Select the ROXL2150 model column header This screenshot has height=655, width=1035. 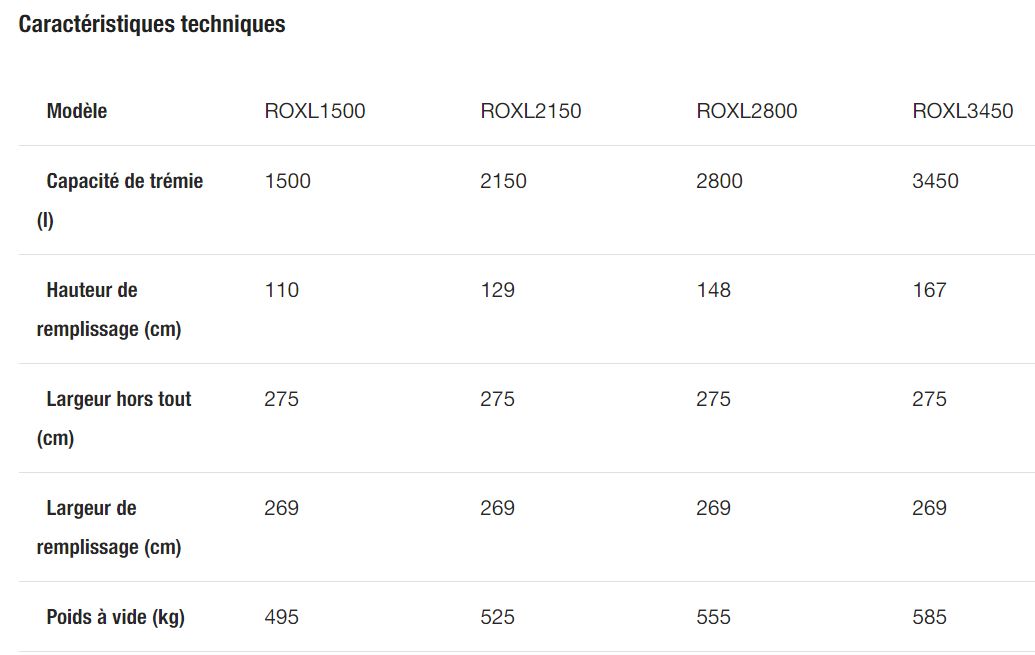531,111
